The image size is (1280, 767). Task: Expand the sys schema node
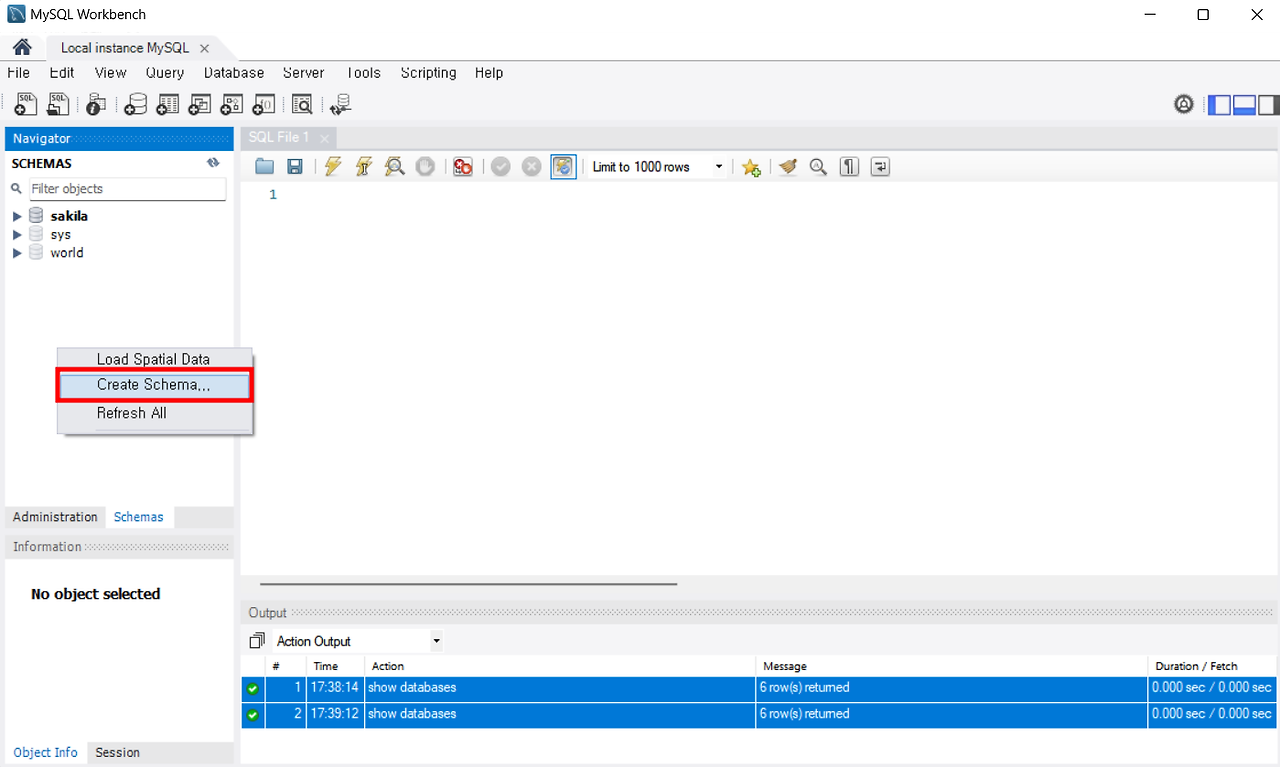coord(17,235)
